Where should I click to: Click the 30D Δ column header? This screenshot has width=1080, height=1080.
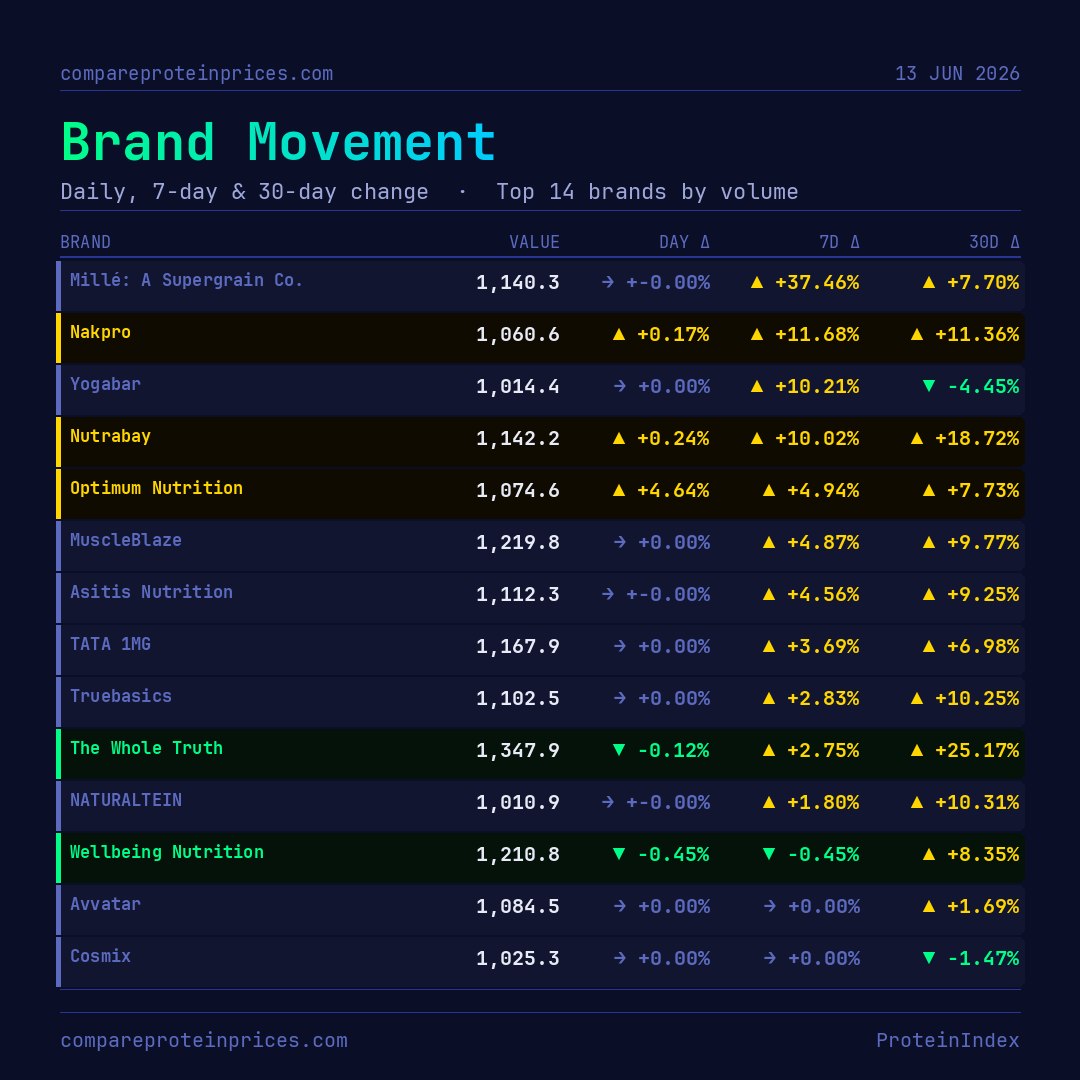[994, 242]
